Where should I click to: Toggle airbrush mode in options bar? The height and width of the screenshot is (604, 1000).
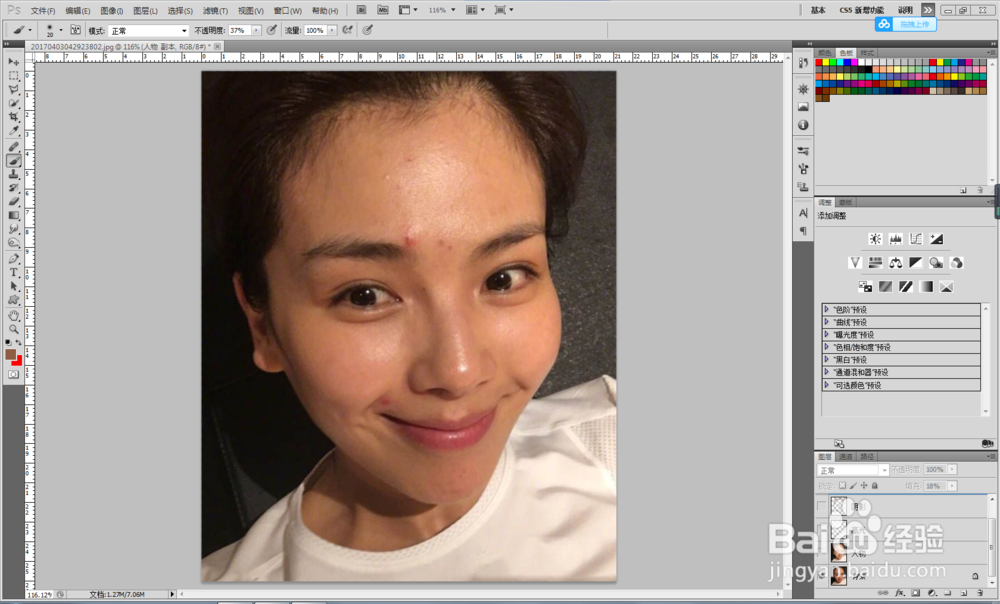348,30
